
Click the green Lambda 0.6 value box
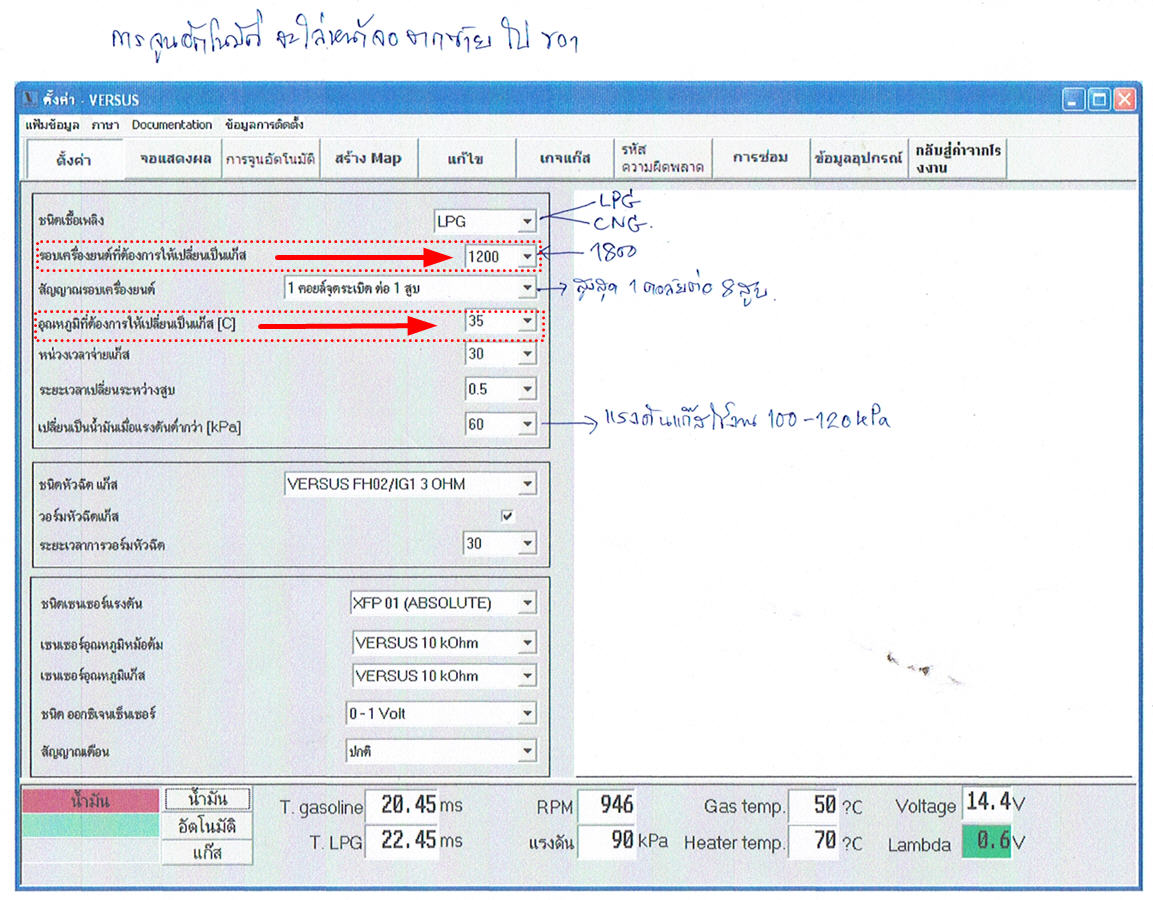pyautogui.click(x=987, y=840)
